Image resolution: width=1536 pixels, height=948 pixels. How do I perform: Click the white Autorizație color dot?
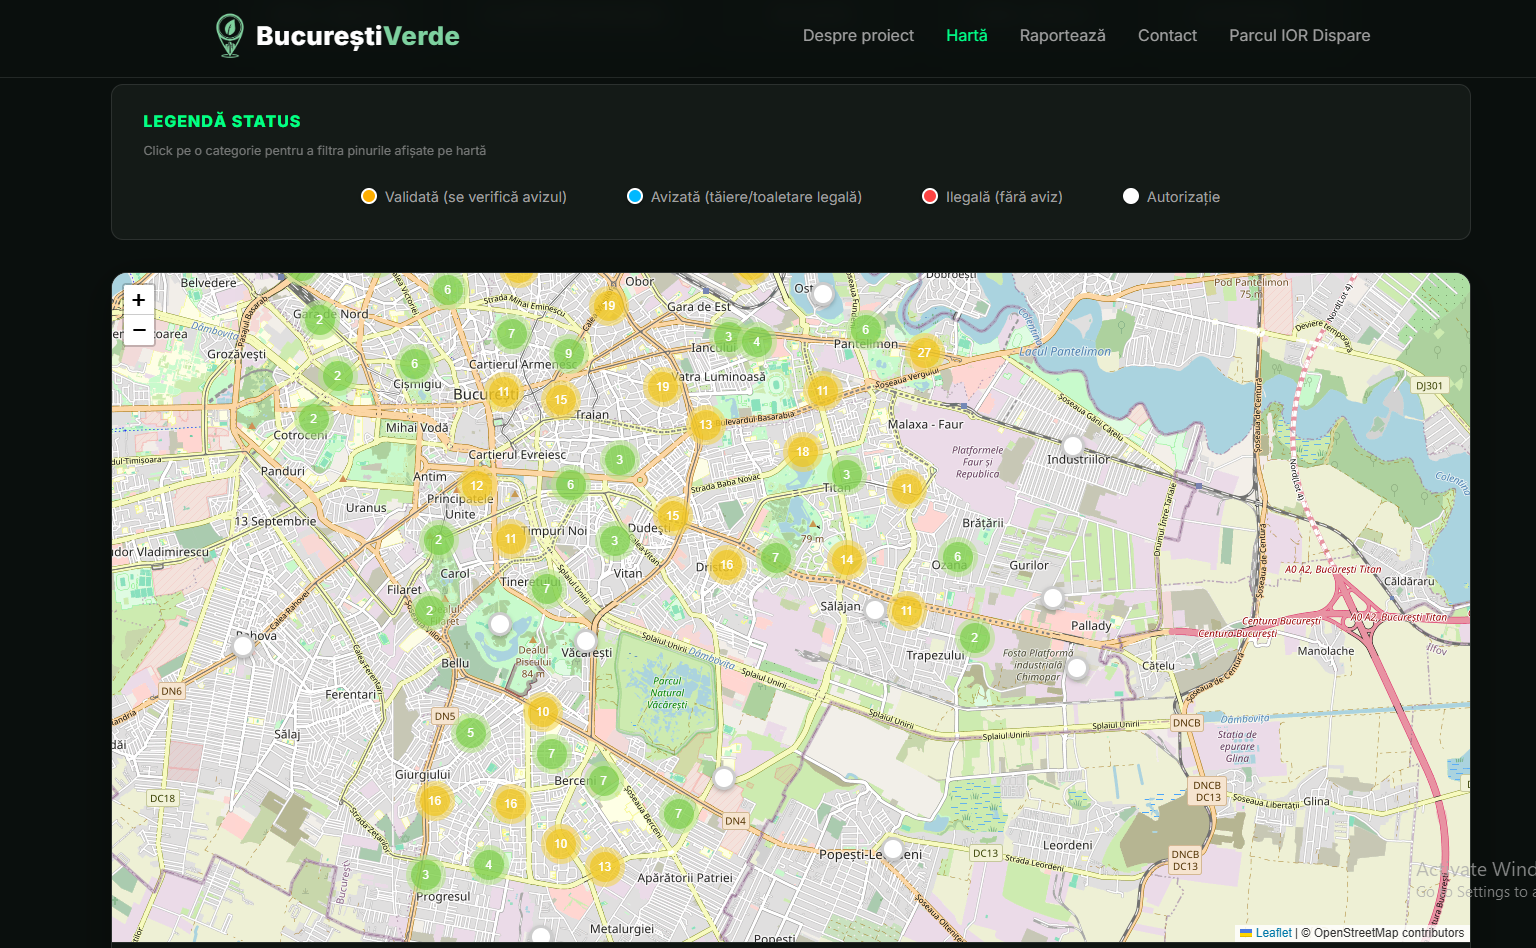1131,196
